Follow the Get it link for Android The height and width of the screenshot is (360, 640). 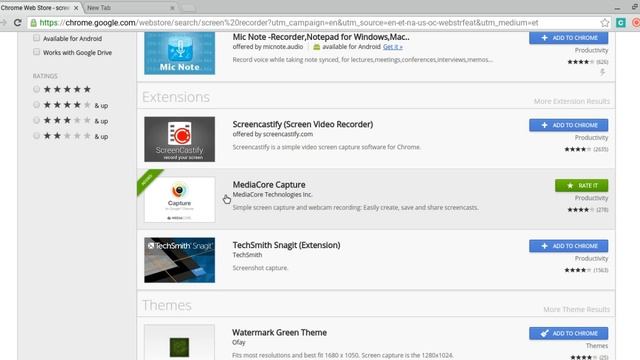pyautogui.click(x=393, y=47)
